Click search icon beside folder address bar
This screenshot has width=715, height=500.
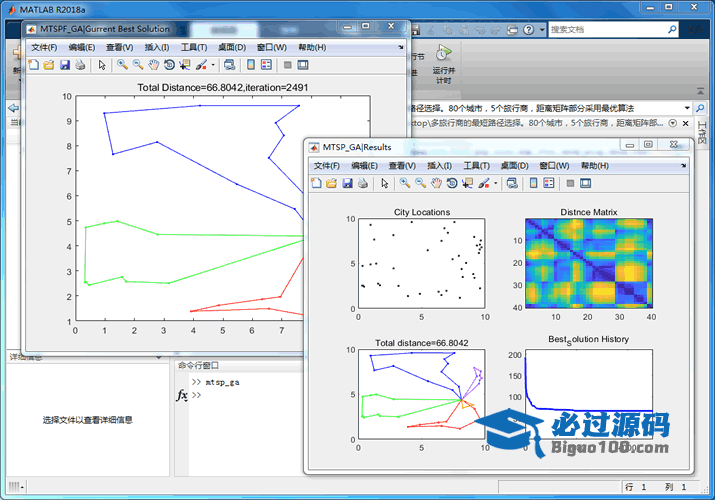click(699, 108)
